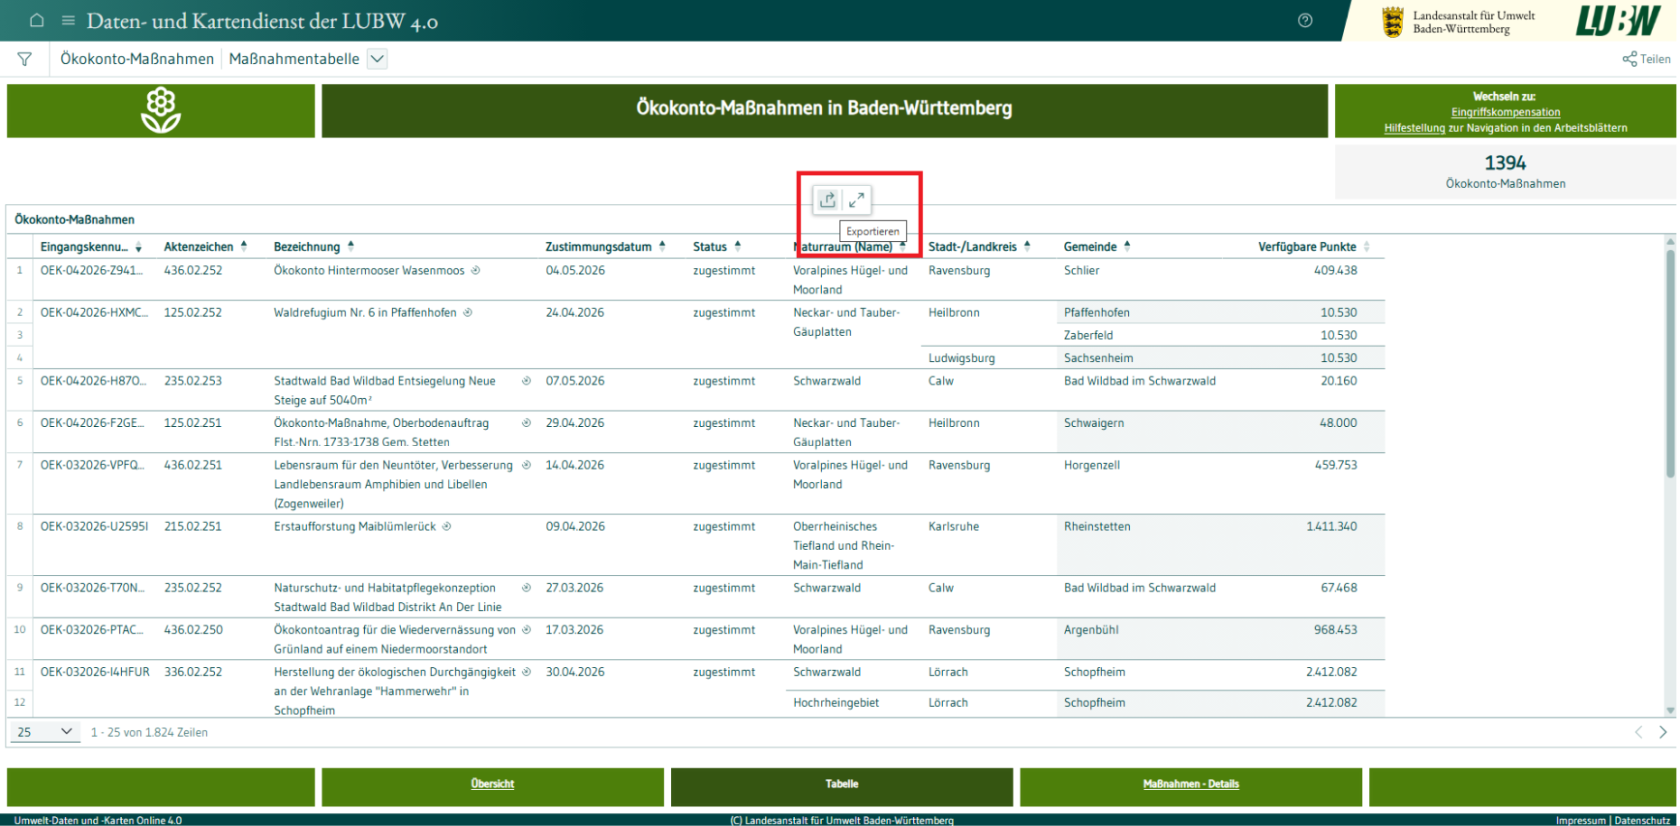Click the LUBW logo

1618,20
